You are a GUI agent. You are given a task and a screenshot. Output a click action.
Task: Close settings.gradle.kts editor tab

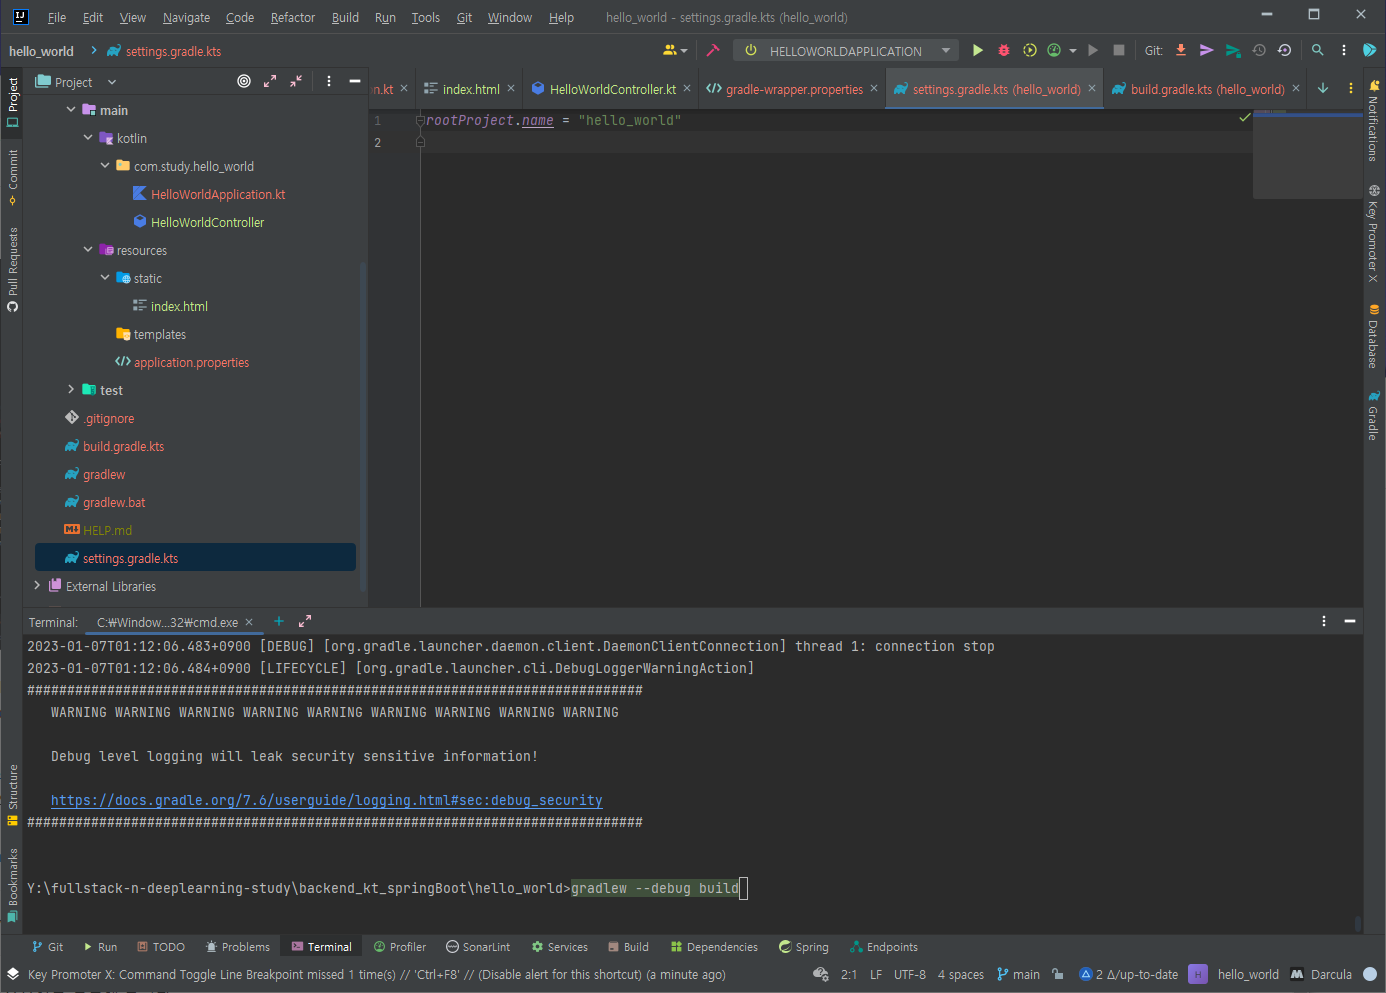[1092, 88]
